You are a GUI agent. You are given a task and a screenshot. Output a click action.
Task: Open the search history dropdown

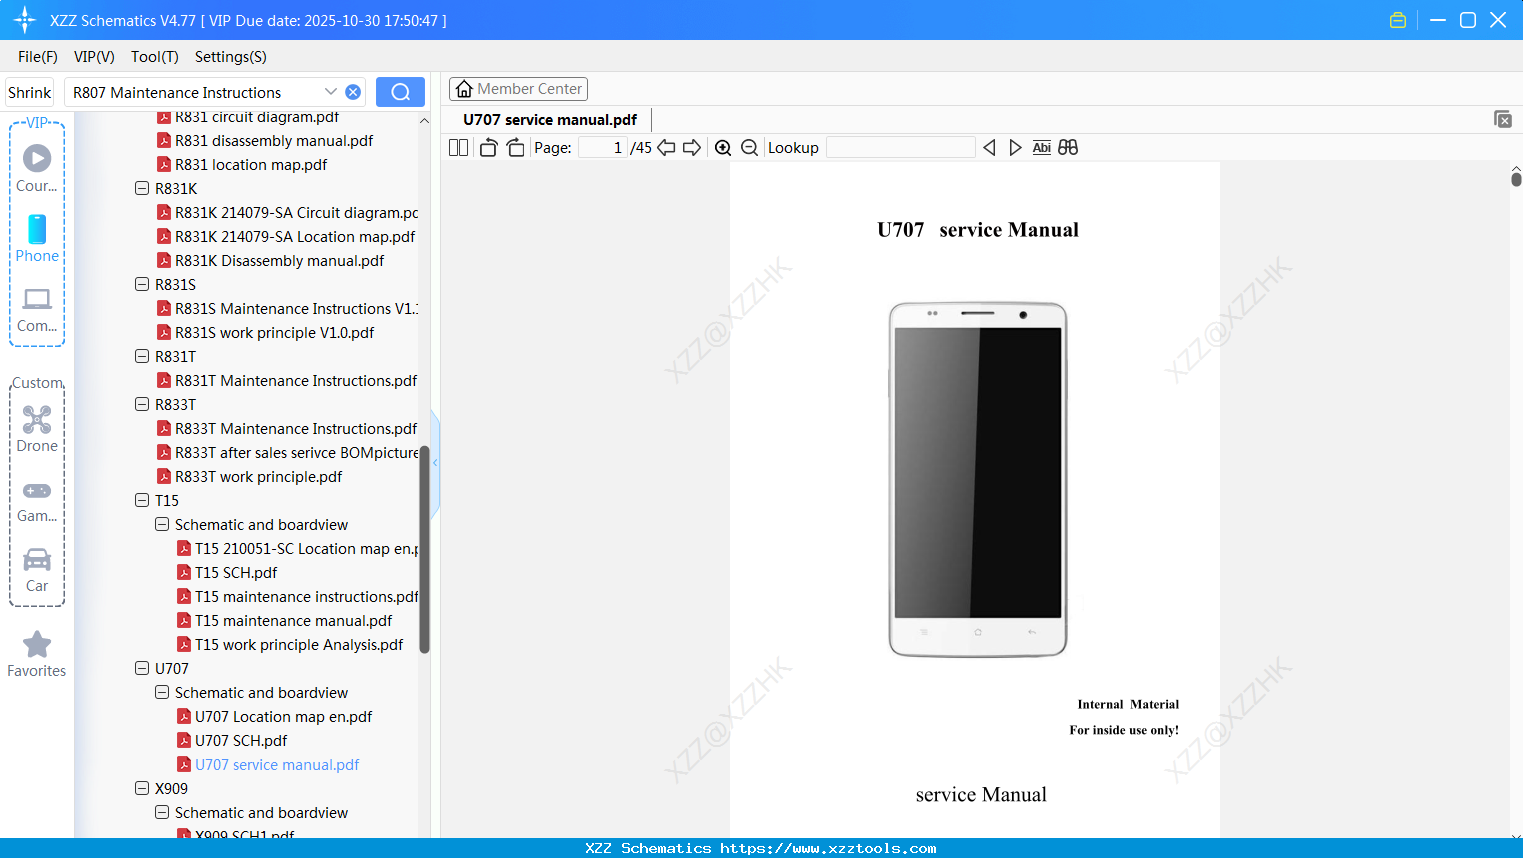pos(332,91)
